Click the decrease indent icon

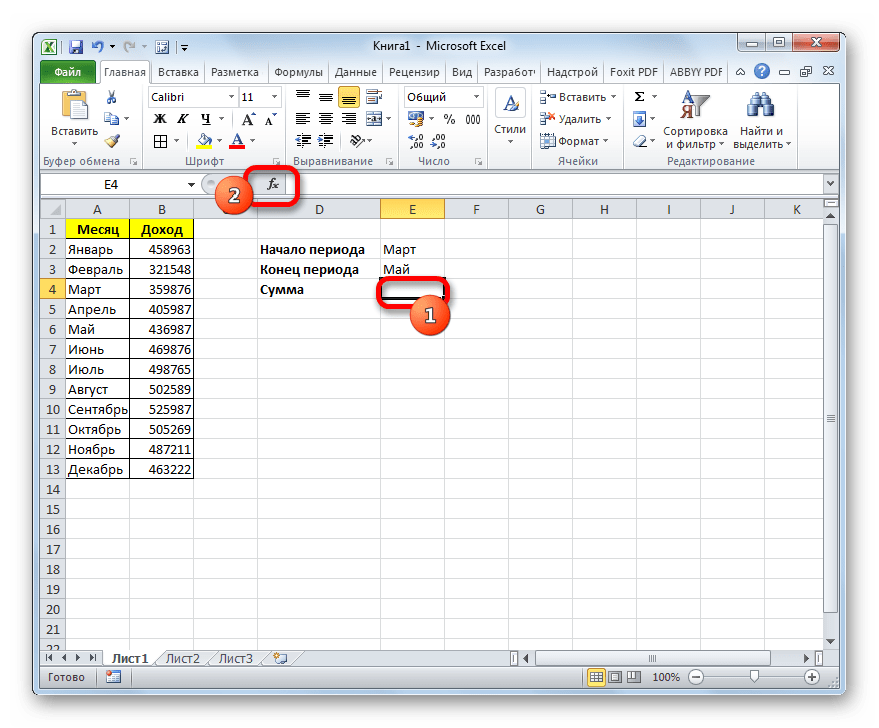tap(303, 141)
